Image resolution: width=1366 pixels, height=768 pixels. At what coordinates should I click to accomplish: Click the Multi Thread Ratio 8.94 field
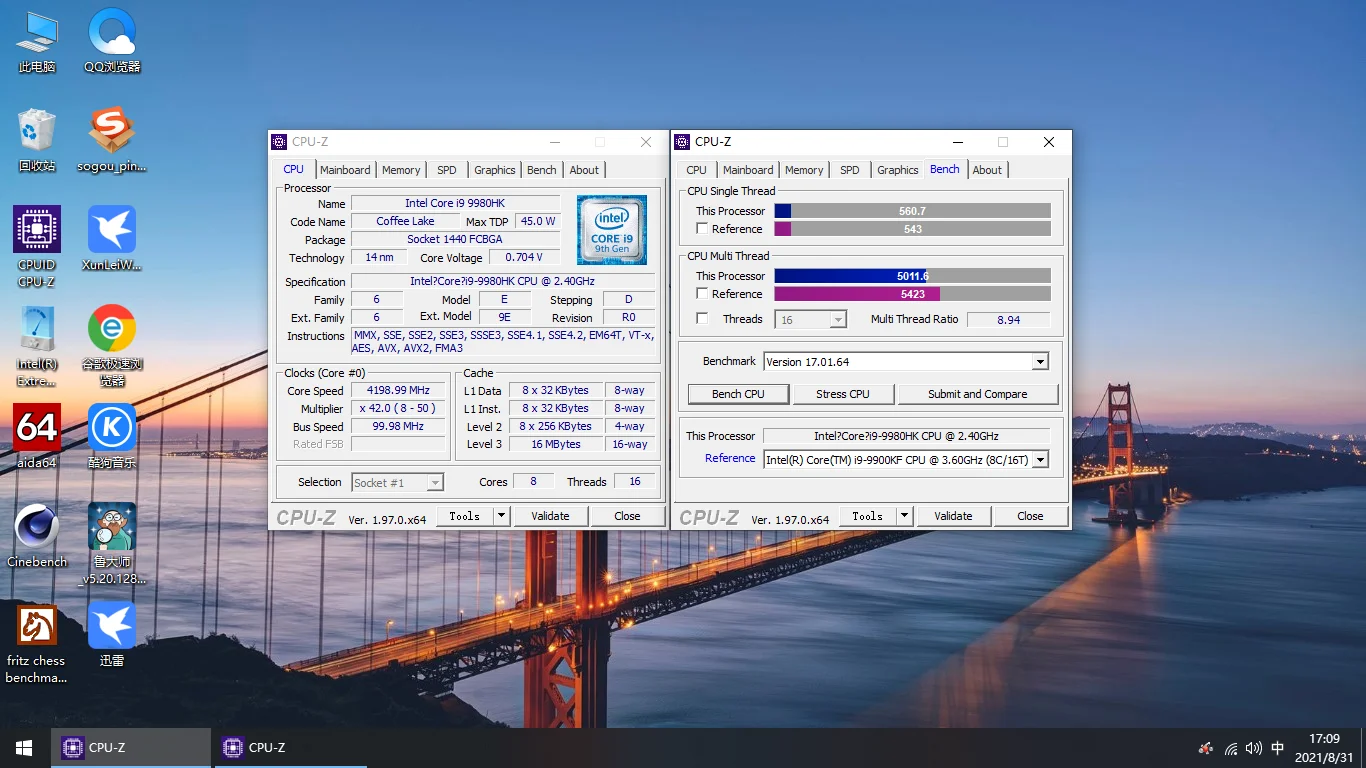(x=1009, y=319)
